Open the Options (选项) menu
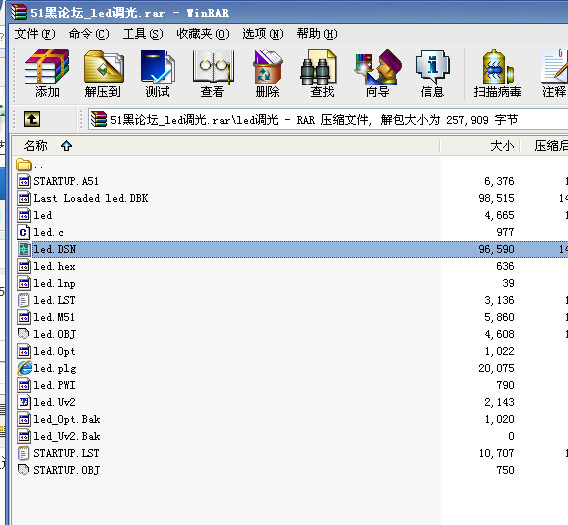568x525 pixels. 263,34
